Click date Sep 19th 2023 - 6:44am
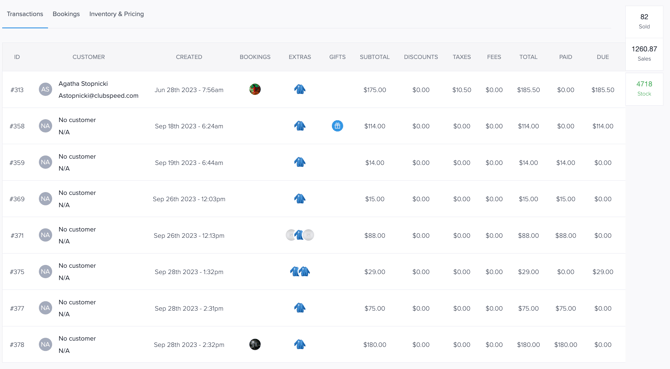 point(189,163)
